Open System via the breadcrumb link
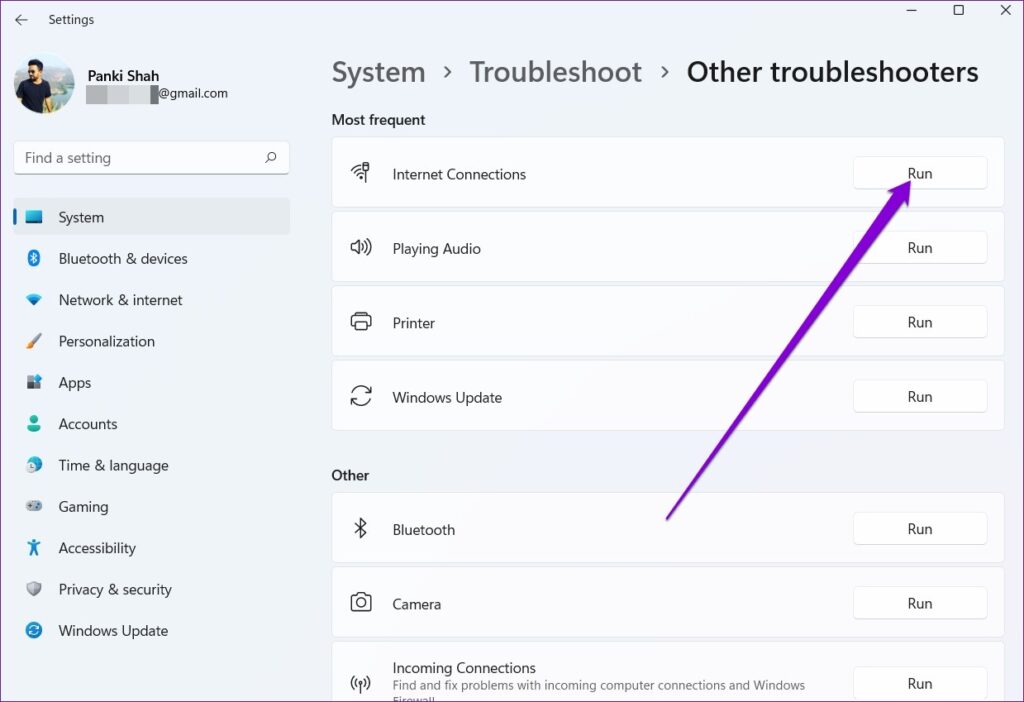 click(378, 72)
